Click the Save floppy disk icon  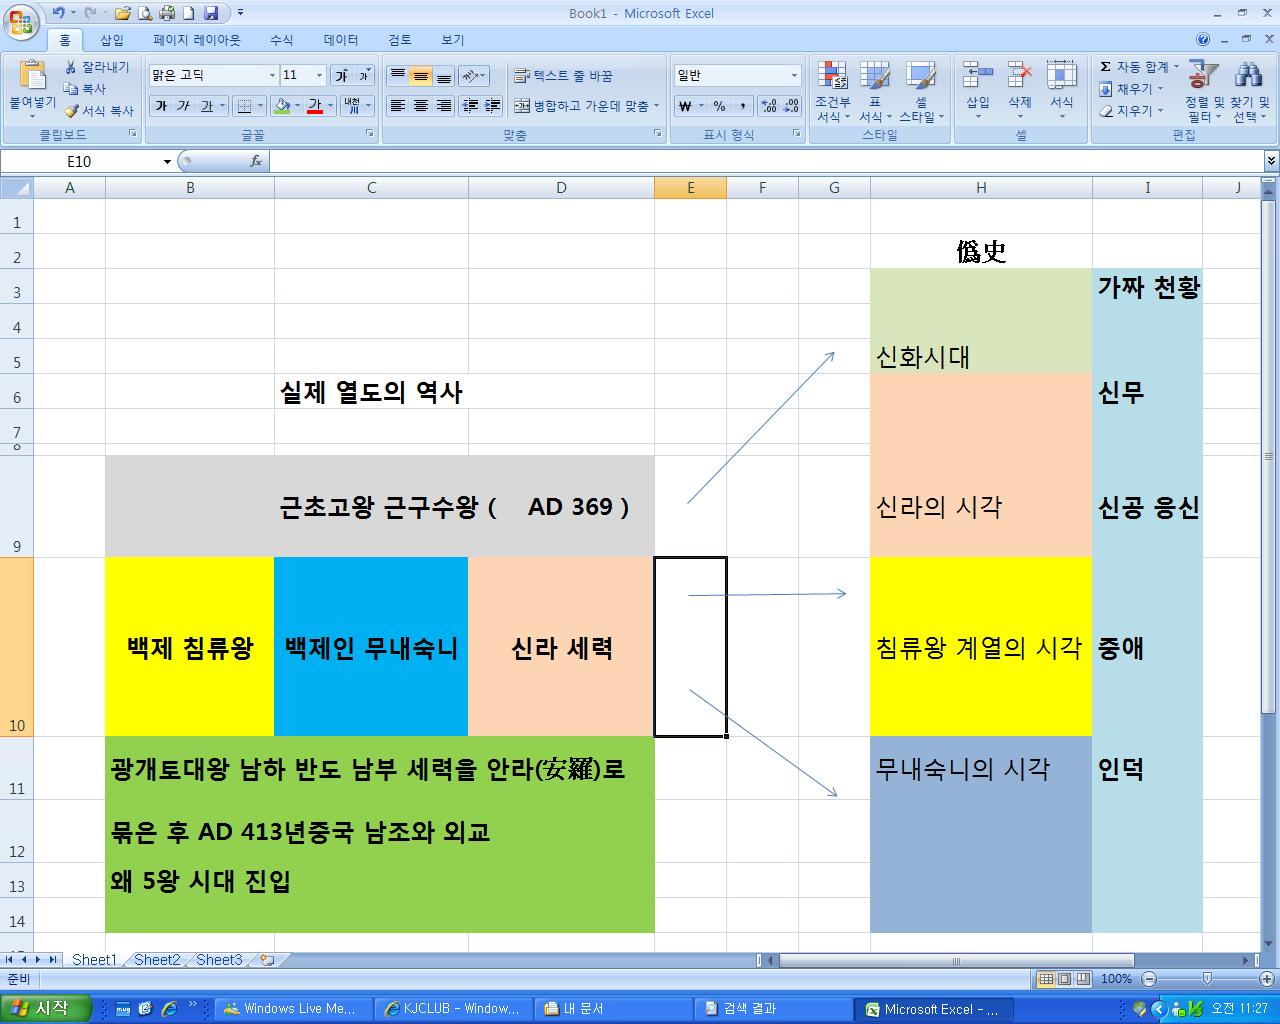pos(210,13)
